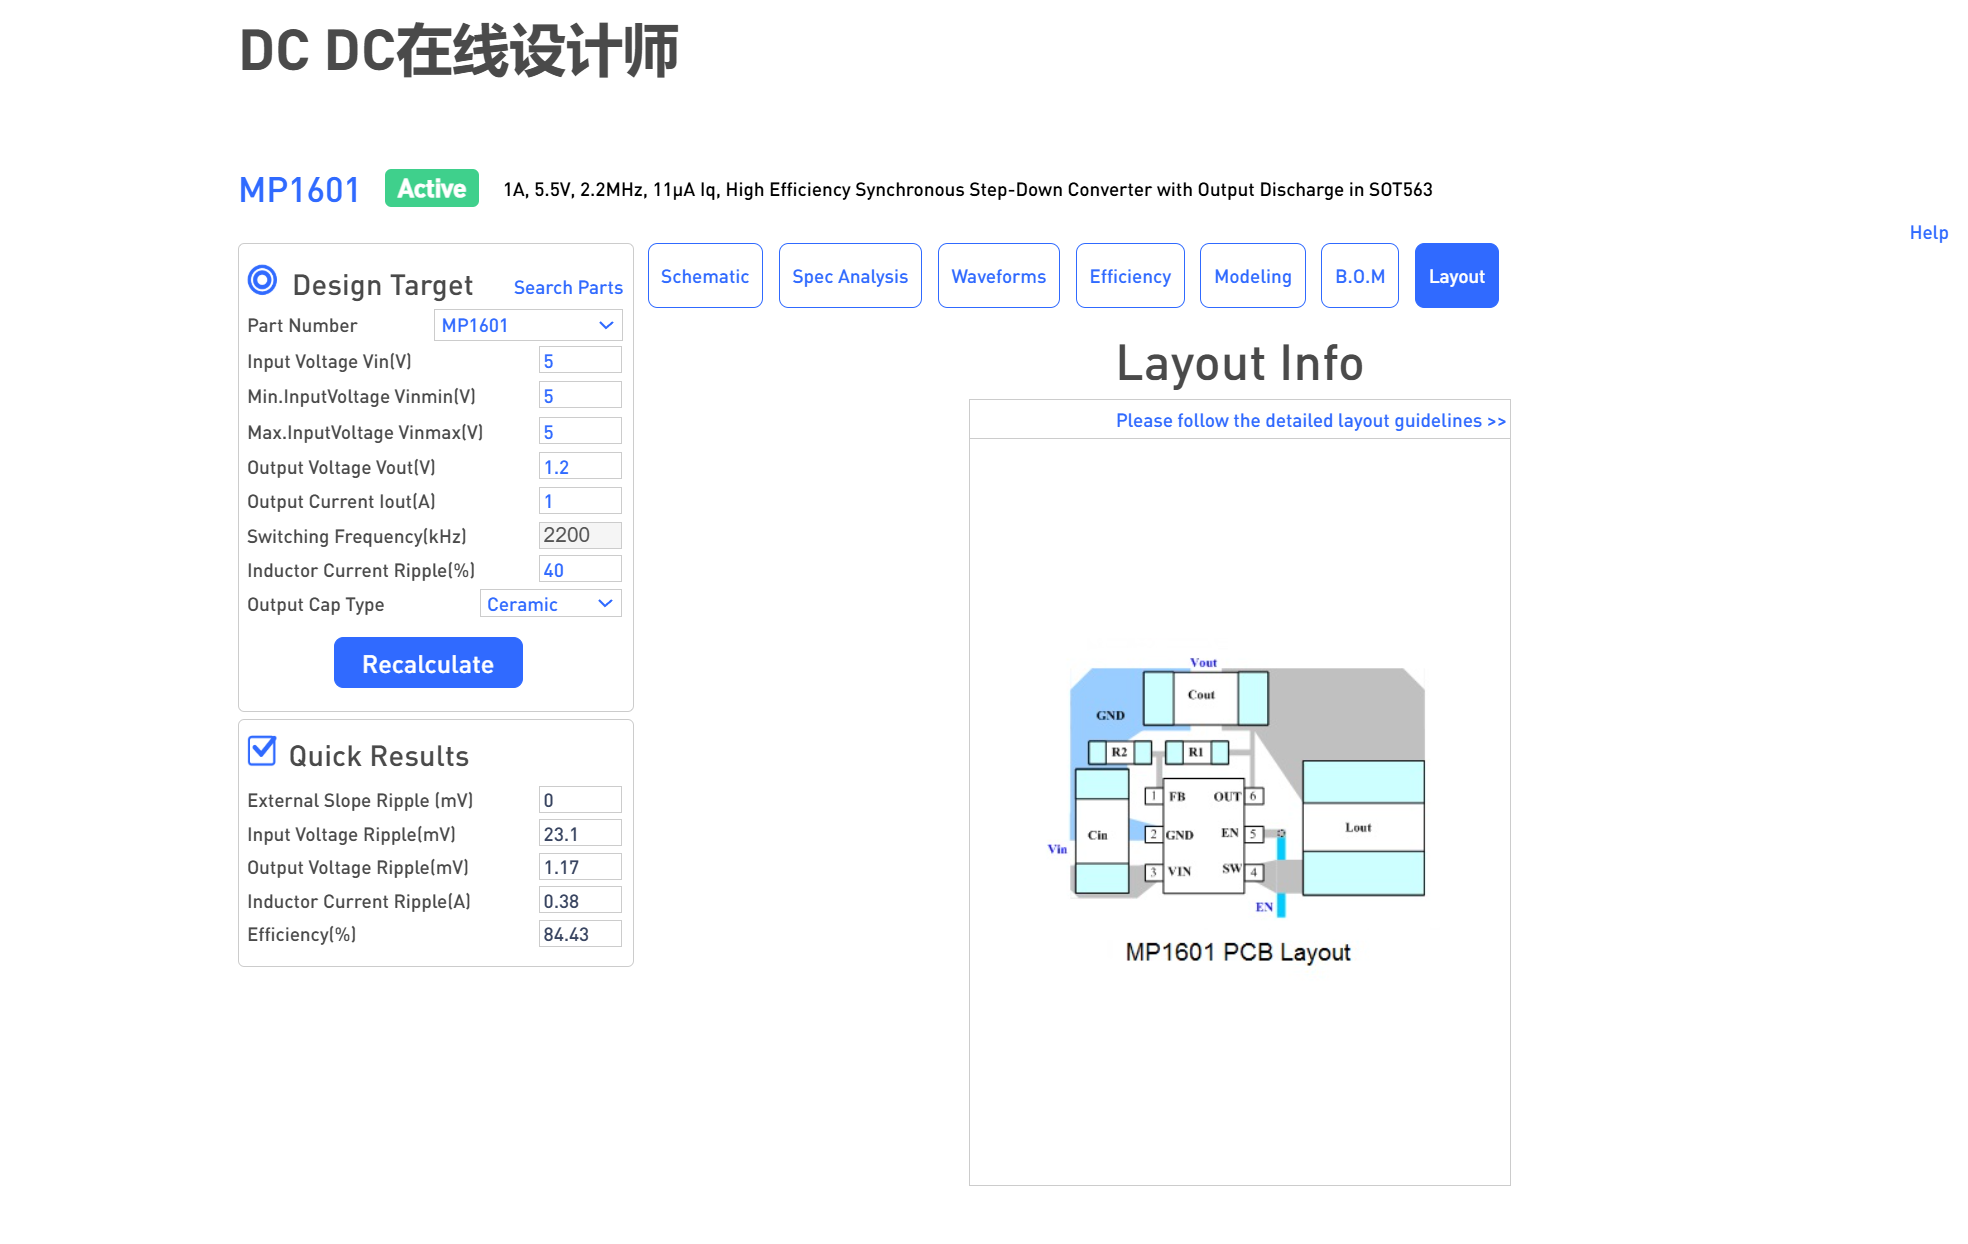Click the Cout component in the layout
The image size is (1968, 1244).
pos(1205,697)
